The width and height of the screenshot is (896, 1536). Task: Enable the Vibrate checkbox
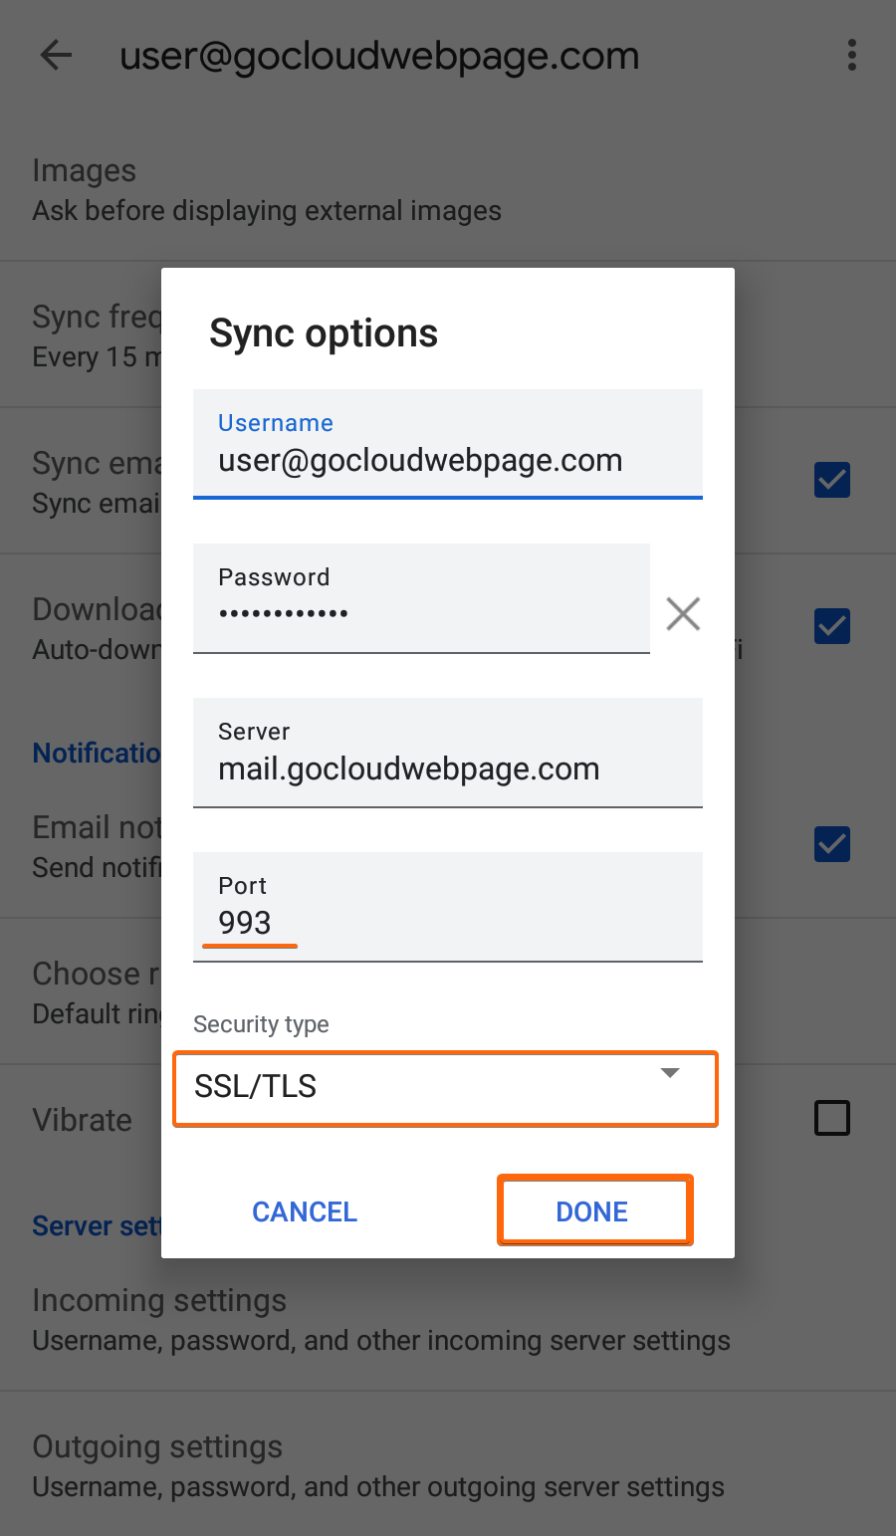(831, 1119)
